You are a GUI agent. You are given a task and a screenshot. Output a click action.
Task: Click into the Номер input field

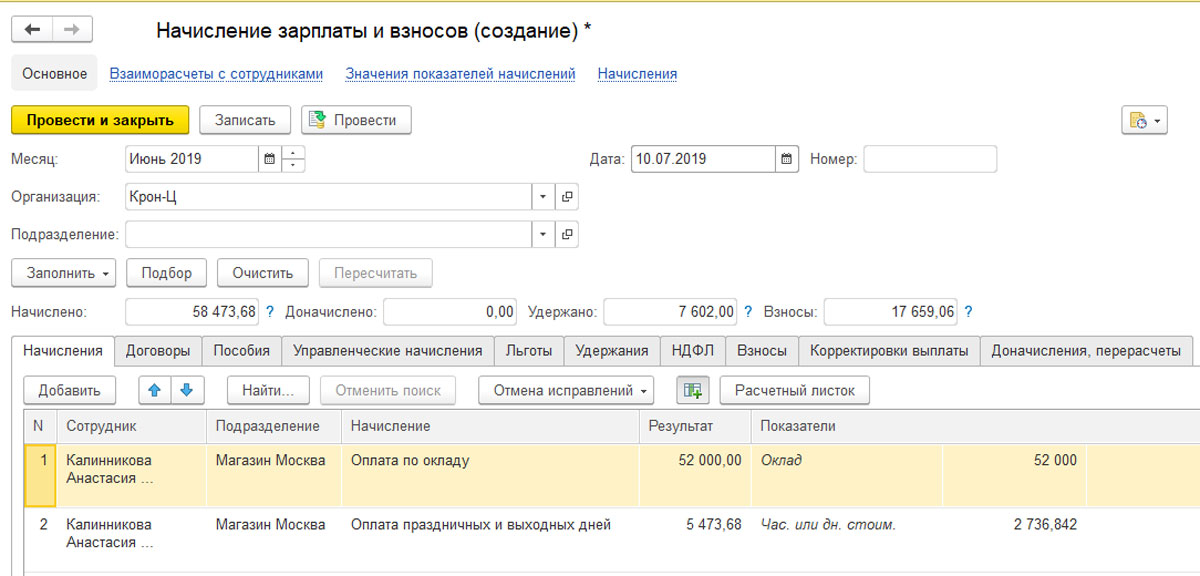pos(930,159)
